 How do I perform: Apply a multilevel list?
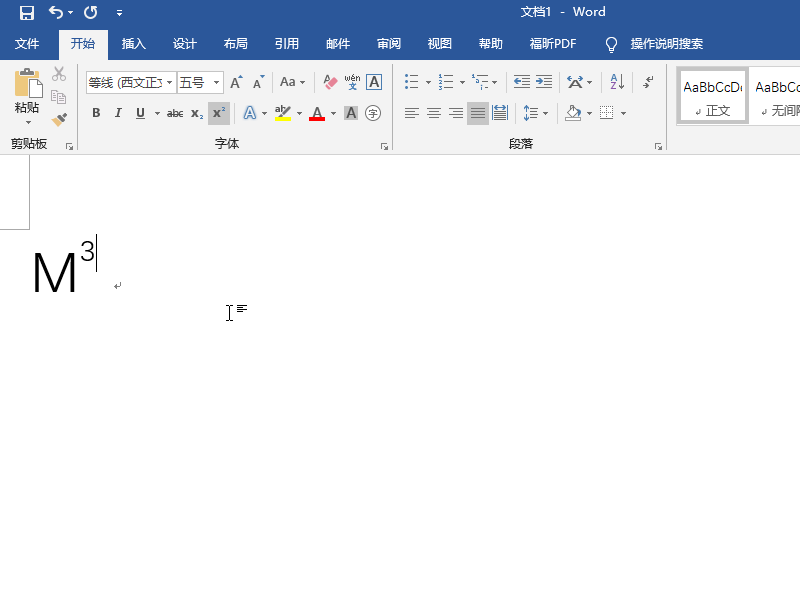(x=480, y=82)
